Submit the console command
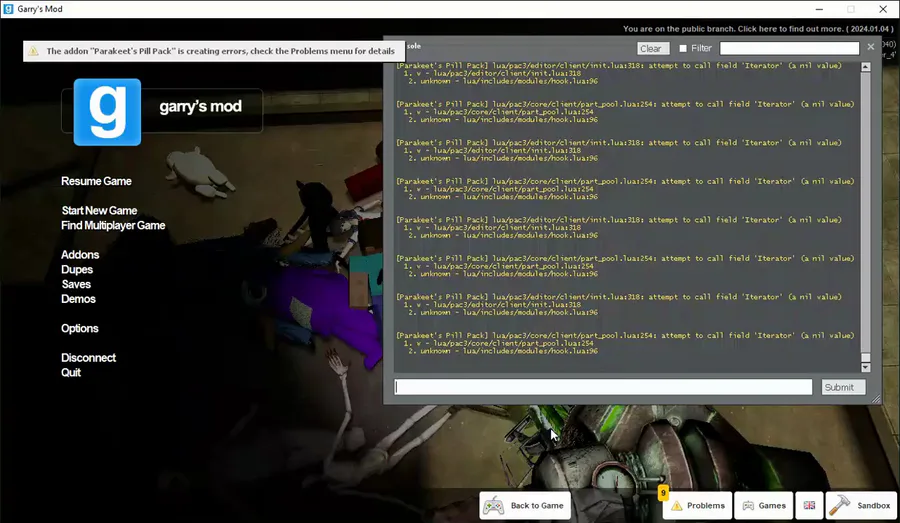Viewport: 900px width, 523px height. coord(843,387)
